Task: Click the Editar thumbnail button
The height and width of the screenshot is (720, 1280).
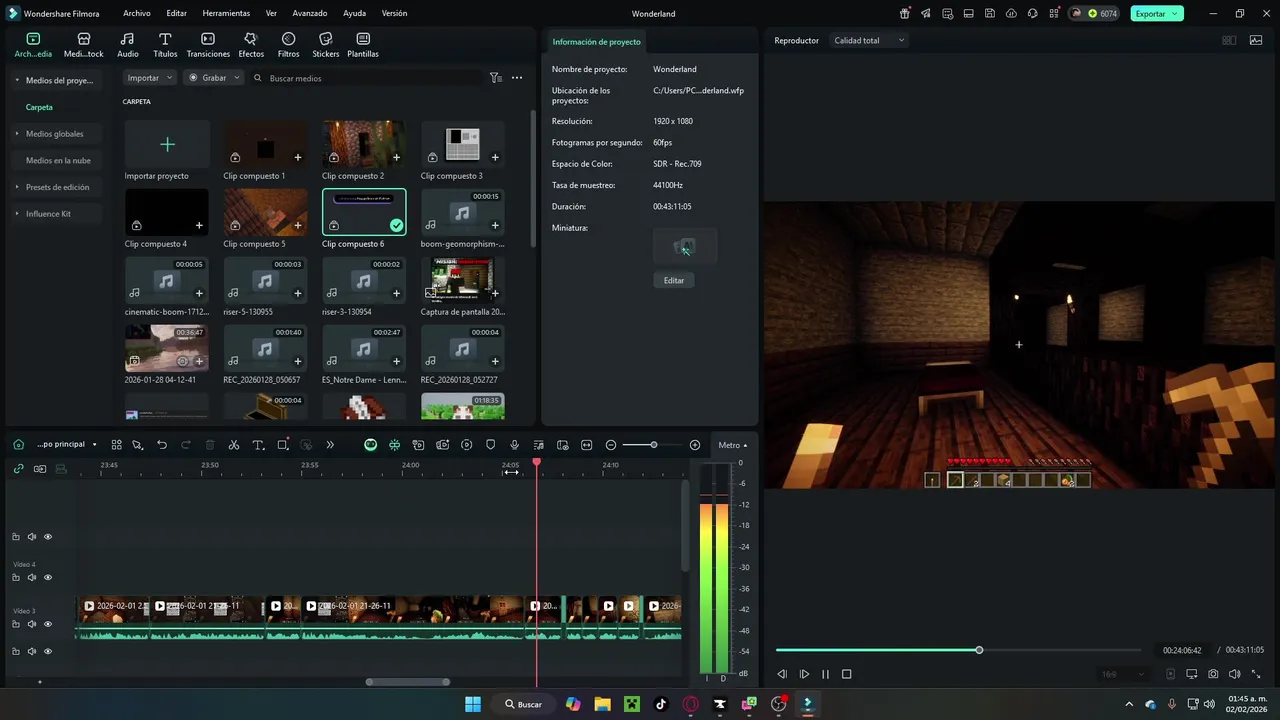Action: pyautogui.click(x=674, y=280)
